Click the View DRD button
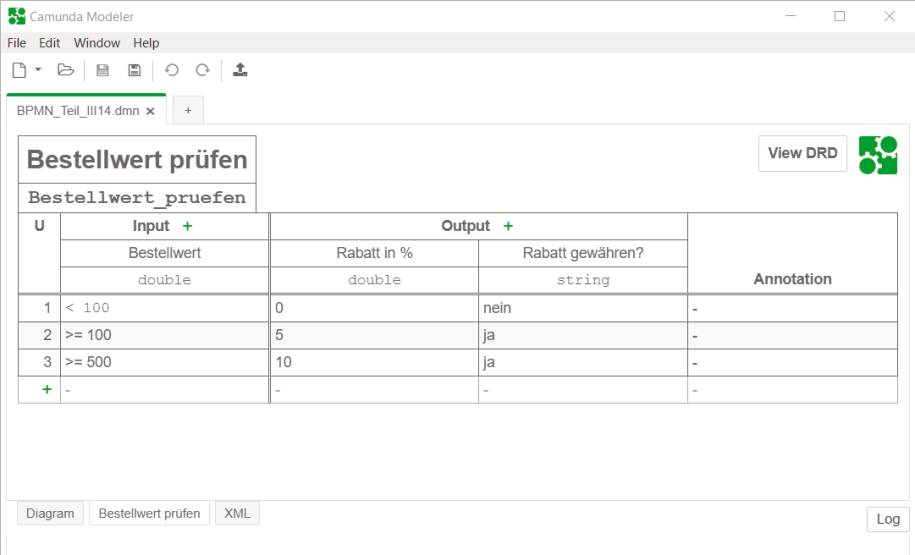 (x=802, y=153)
